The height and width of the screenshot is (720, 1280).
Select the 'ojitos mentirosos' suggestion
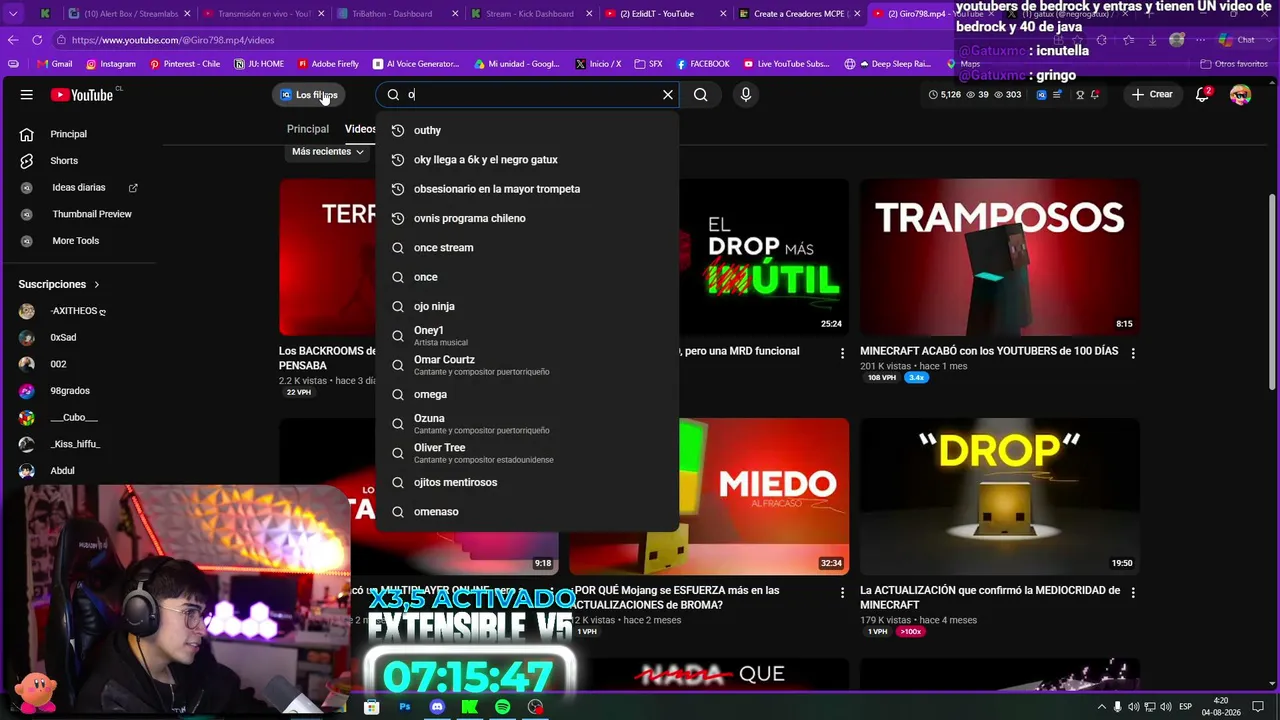tap(527, 483)
